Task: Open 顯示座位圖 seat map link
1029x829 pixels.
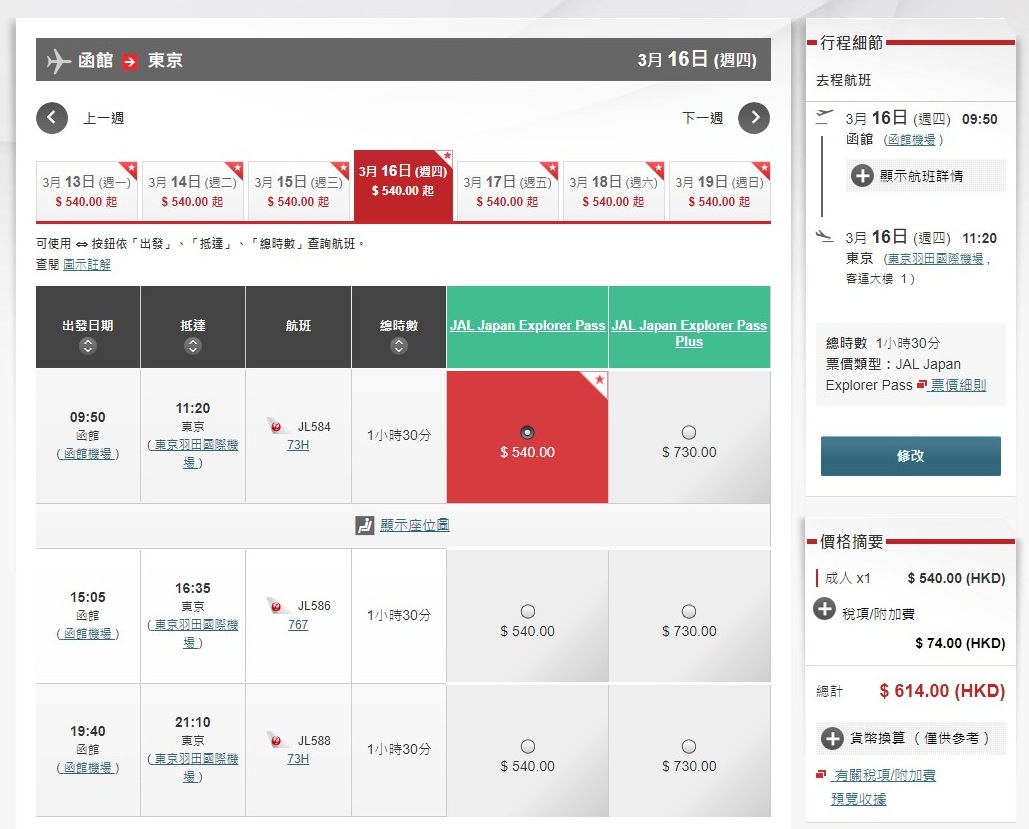Action: tap(415, 525)
